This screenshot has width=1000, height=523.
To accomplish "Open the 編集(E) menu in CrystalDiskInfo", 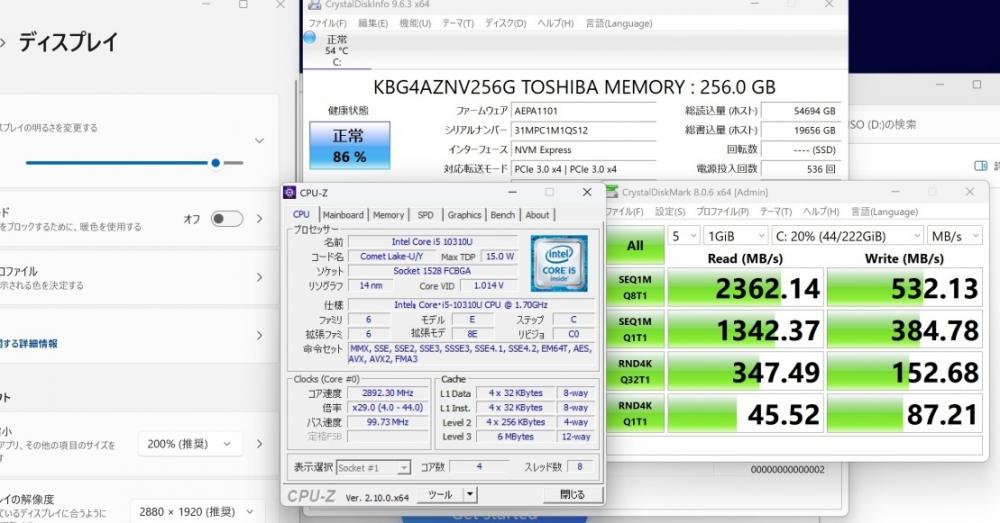I will point(372,24).
